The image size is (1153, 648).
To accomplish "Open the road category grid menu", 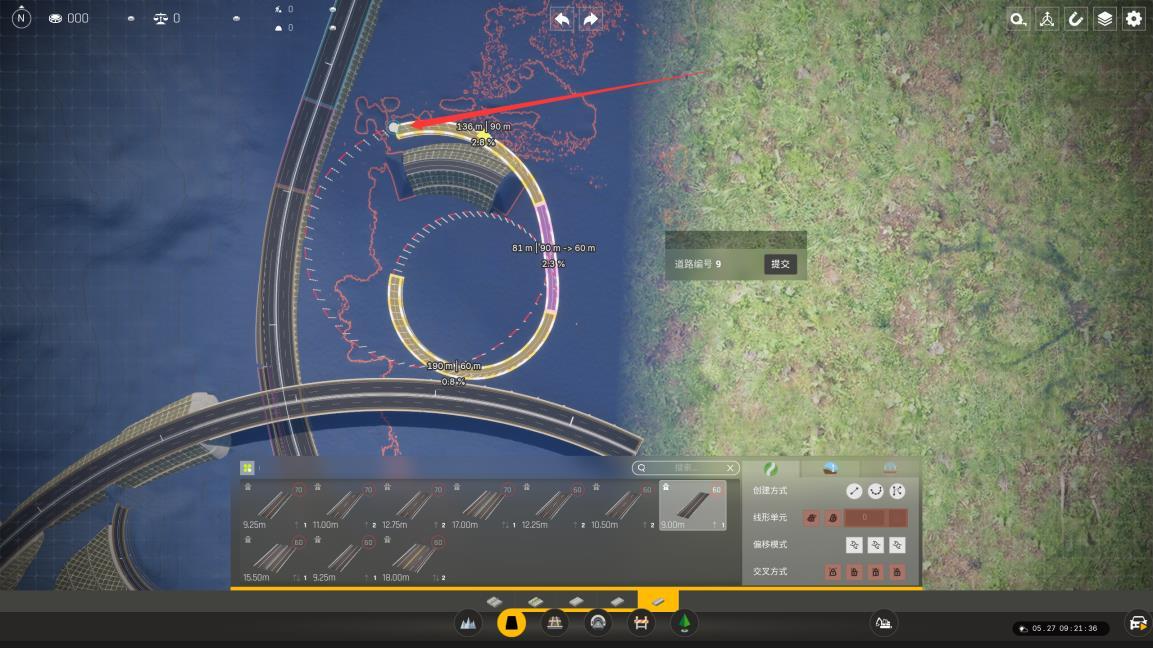I will 247,468.
